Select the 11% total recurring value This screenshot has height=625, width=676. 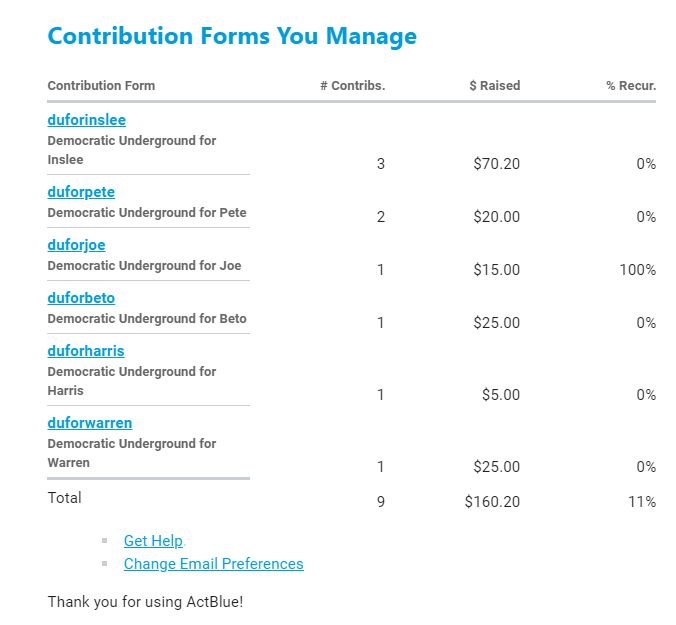click(x=641, y=502)
